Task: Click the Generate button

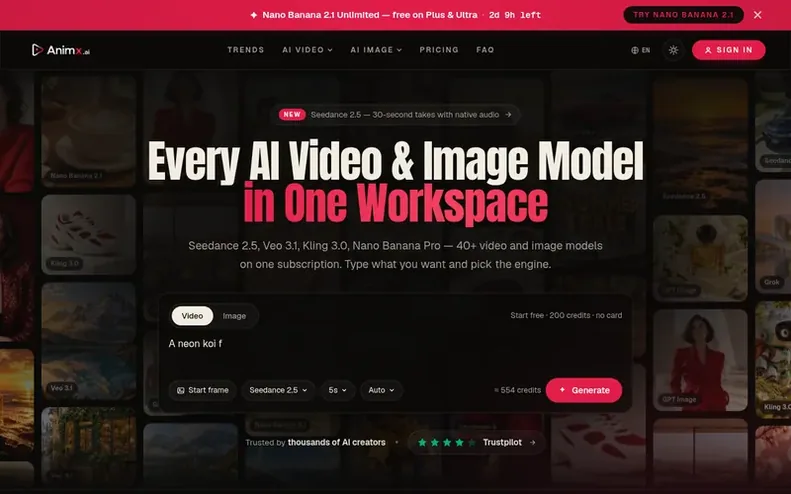Action: tap(584, 390)
